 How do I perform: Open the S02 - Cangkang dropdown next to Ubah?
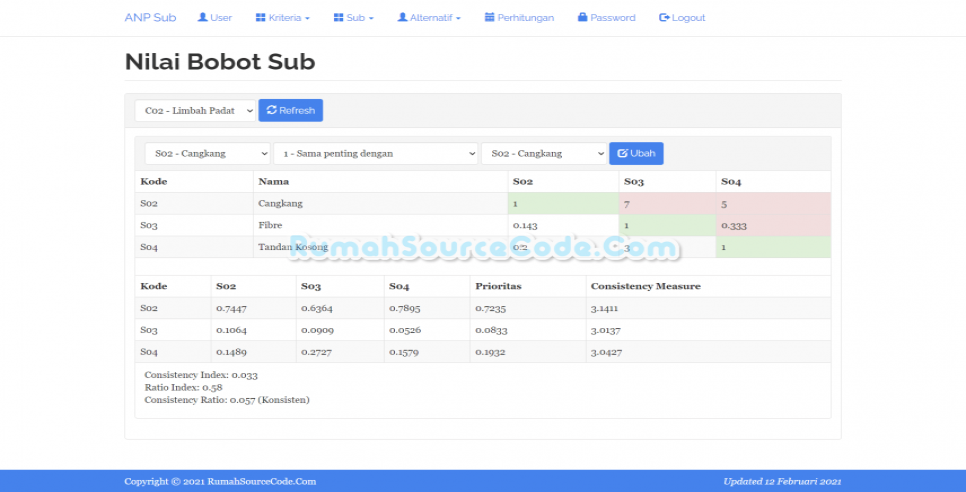tap(544, 153)
